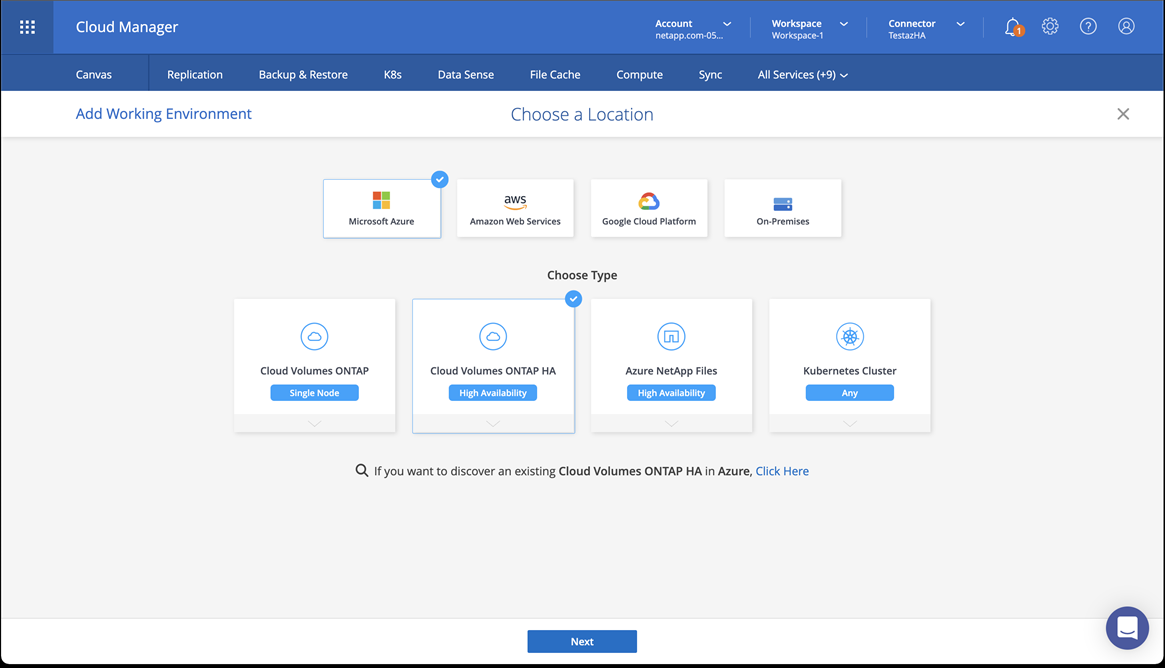Click the Cloud Manager title
This screenshot has width=1165, height=668.
click(127, 27)
